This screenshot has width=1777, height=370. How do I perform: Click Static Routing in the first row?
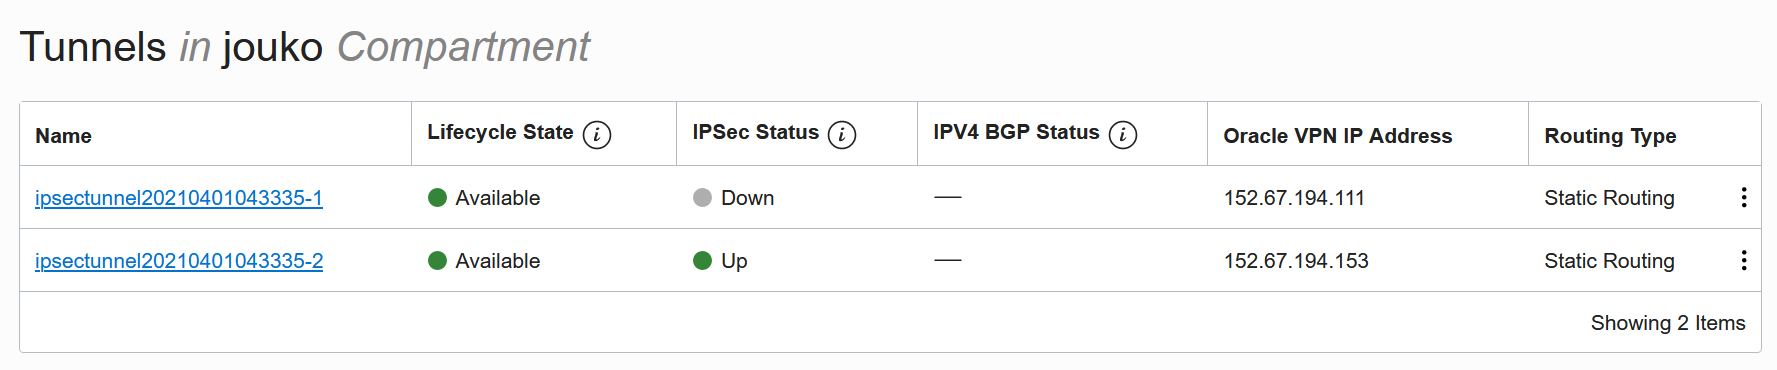coord(1609,198)
